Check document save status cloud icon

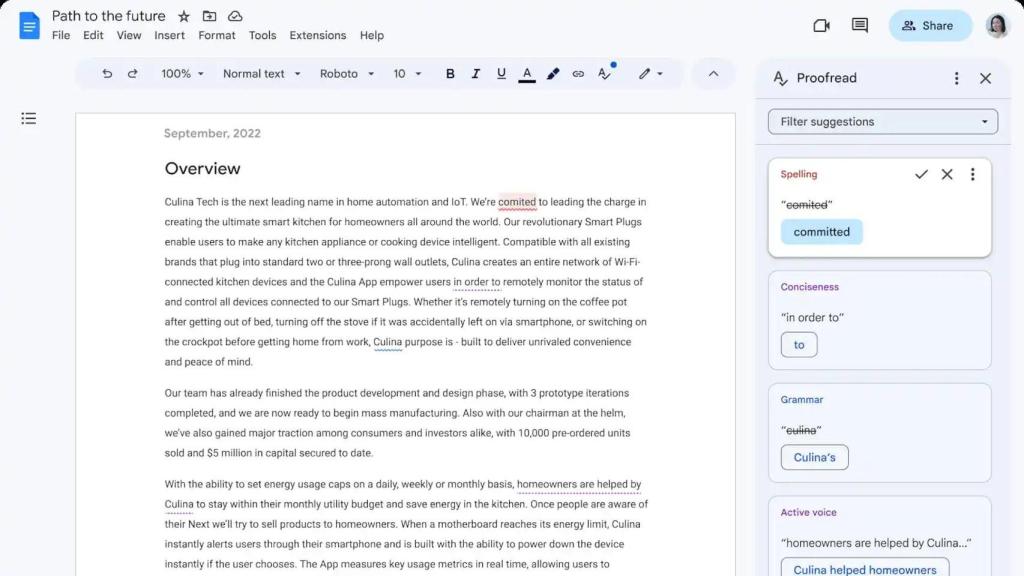click(235, 16)
